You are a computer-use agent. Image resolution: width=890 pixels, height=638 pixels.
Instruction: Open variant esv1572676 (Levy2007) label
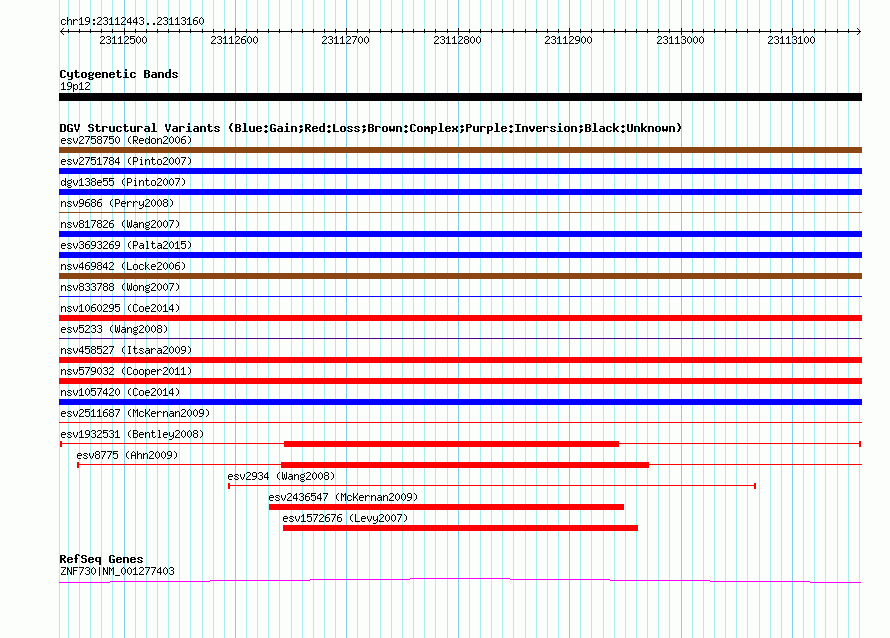345,518
